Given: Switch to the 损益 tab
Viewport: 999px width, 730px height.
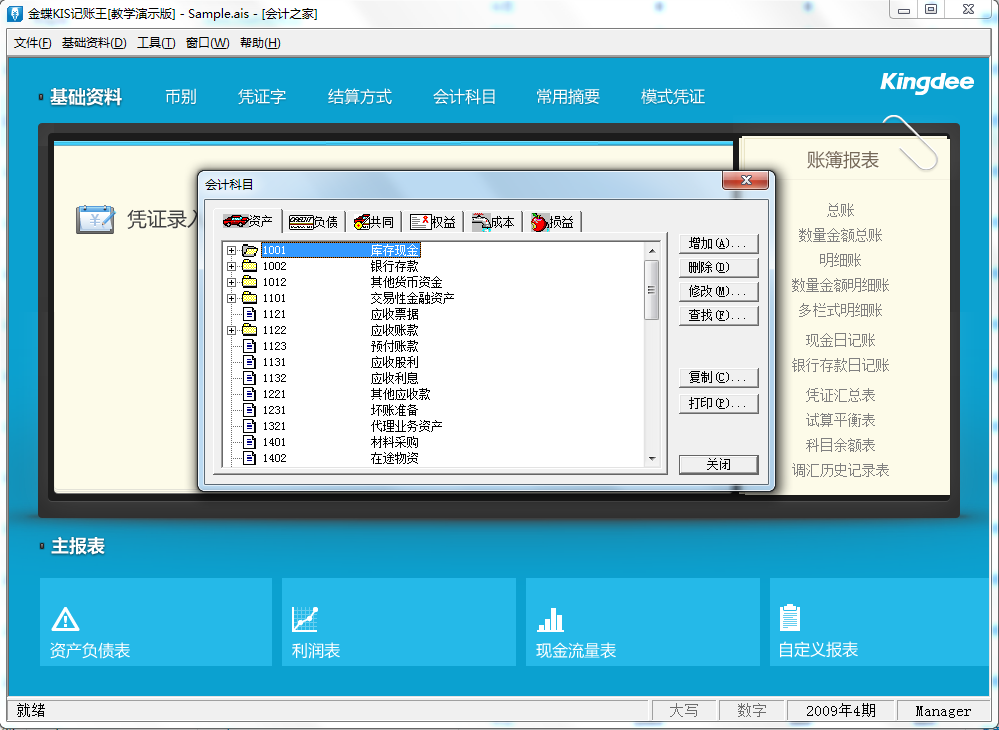Looking at the screenshot, I should coord(552,222).
